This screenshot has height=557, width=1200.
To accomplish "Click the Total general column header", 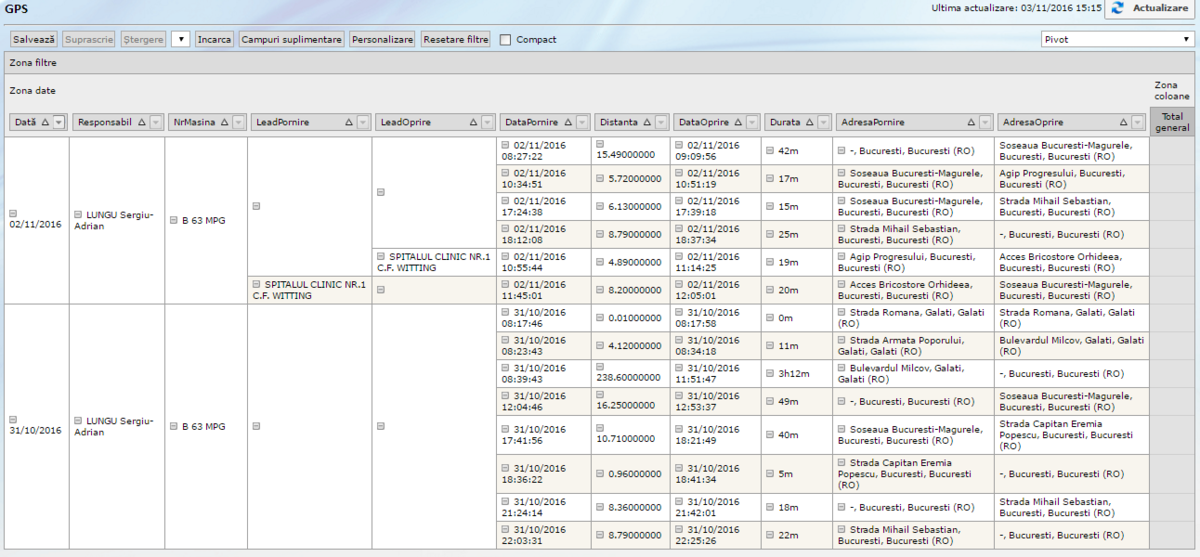I will pyautogui.click(x=1171, y=122).
